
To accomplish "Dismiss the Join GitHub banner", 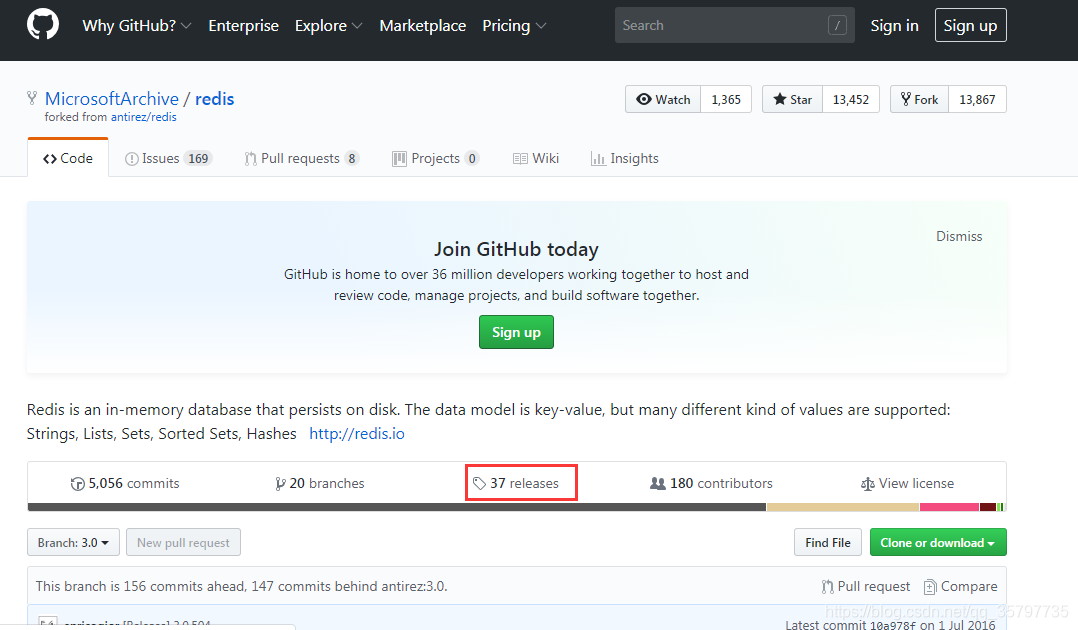I will (958, 236).
